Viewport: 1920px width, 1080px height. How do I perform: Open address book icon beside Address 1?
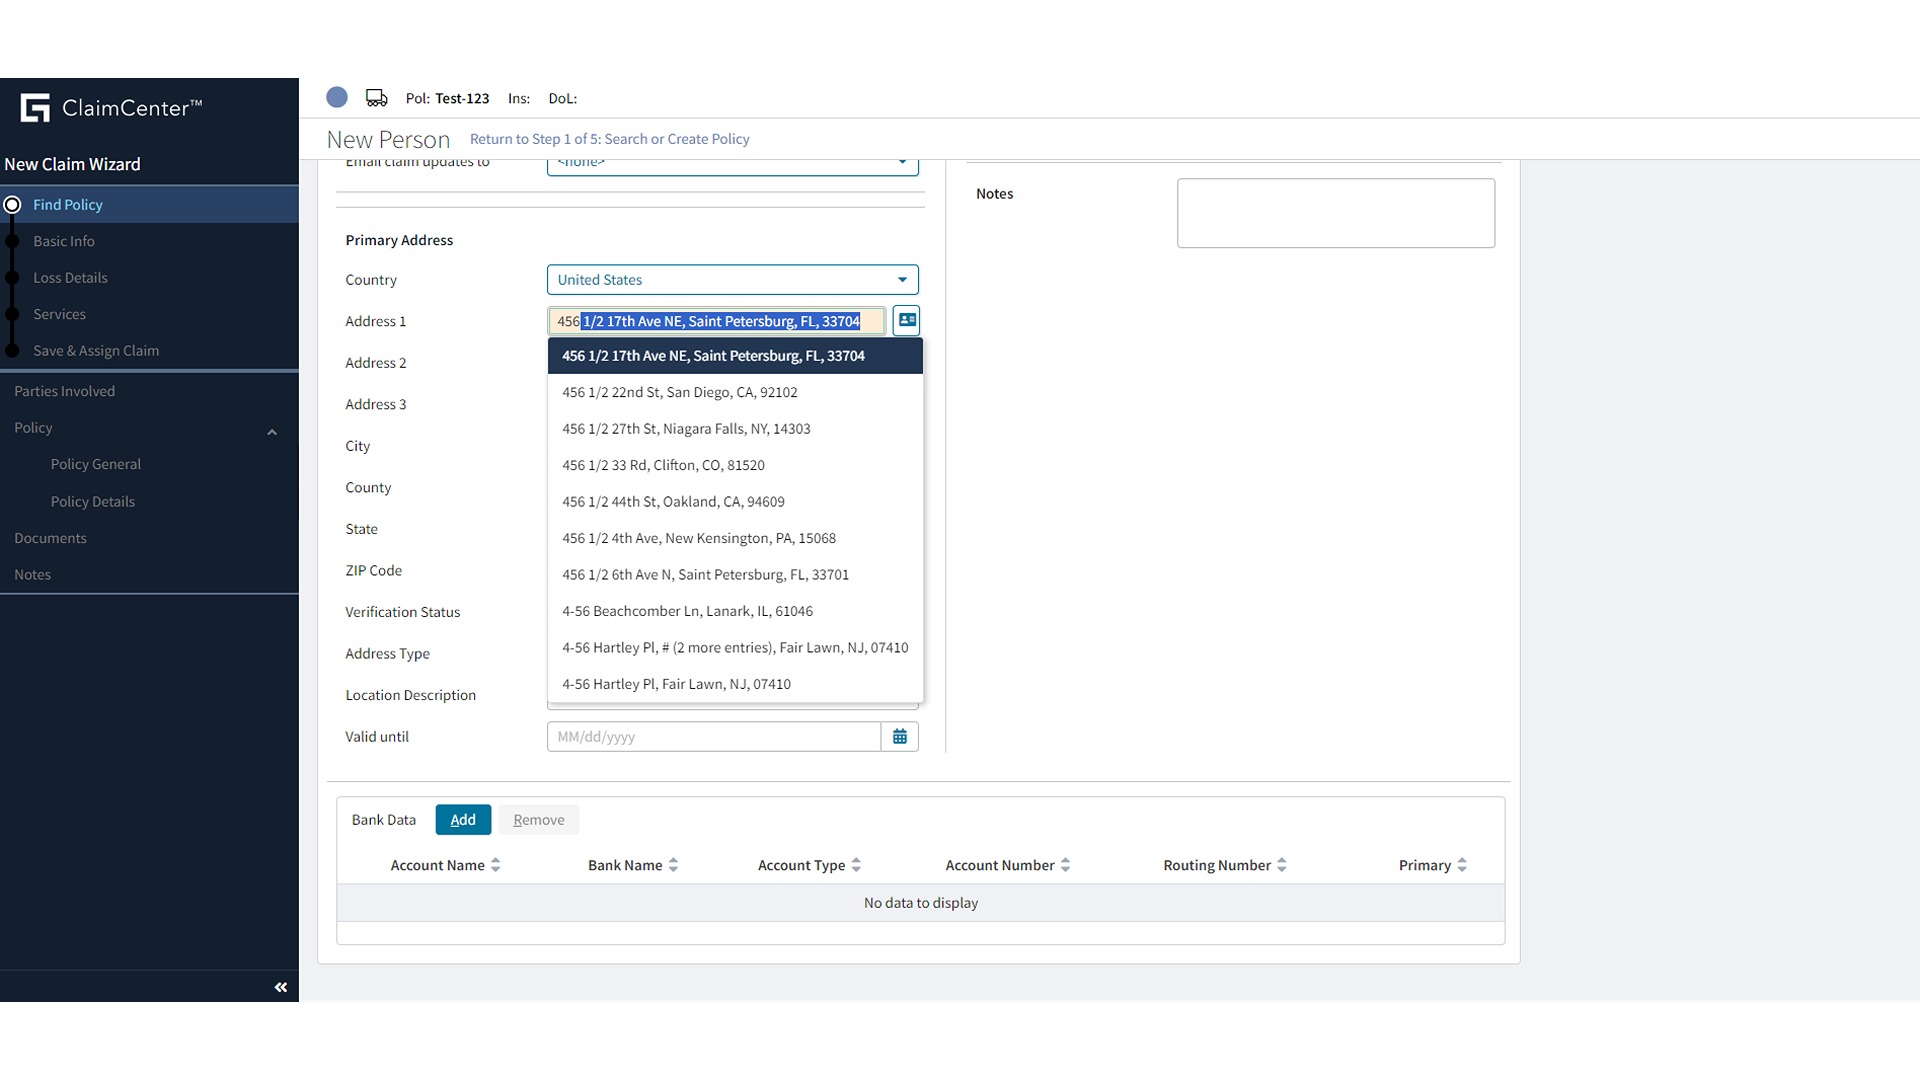(906, 320)
